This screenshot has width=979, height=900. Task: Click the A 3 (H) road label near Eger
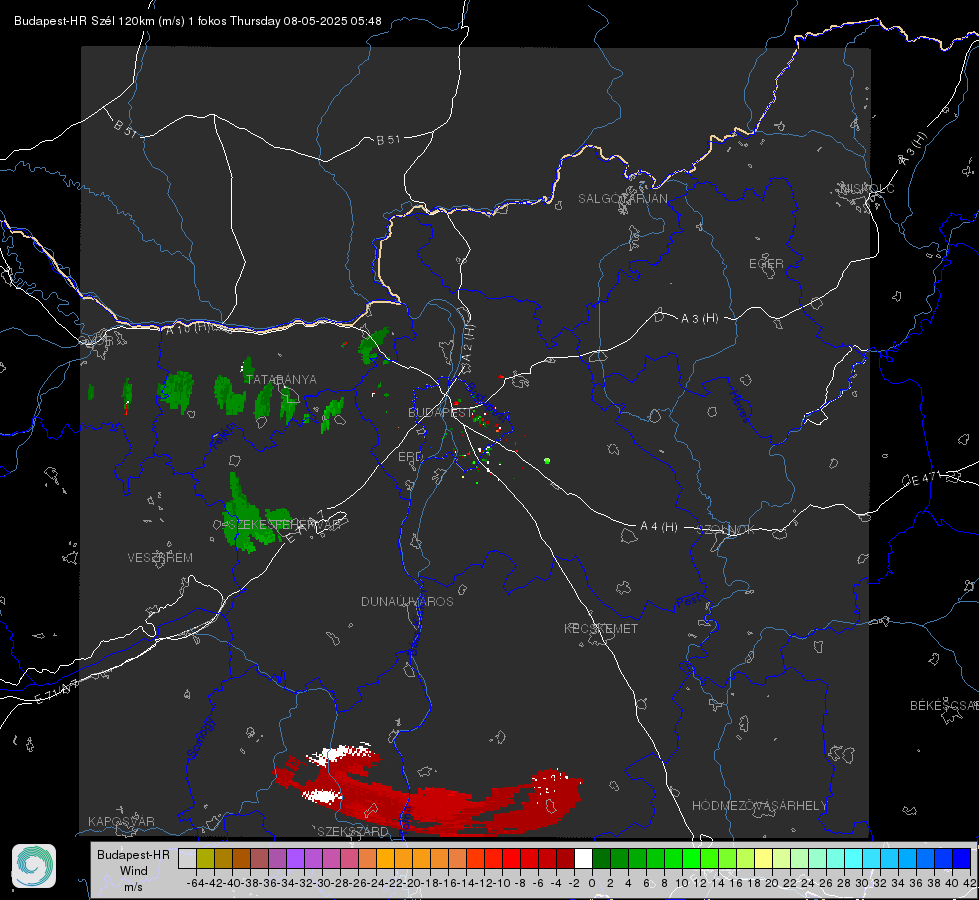point(699,318)
